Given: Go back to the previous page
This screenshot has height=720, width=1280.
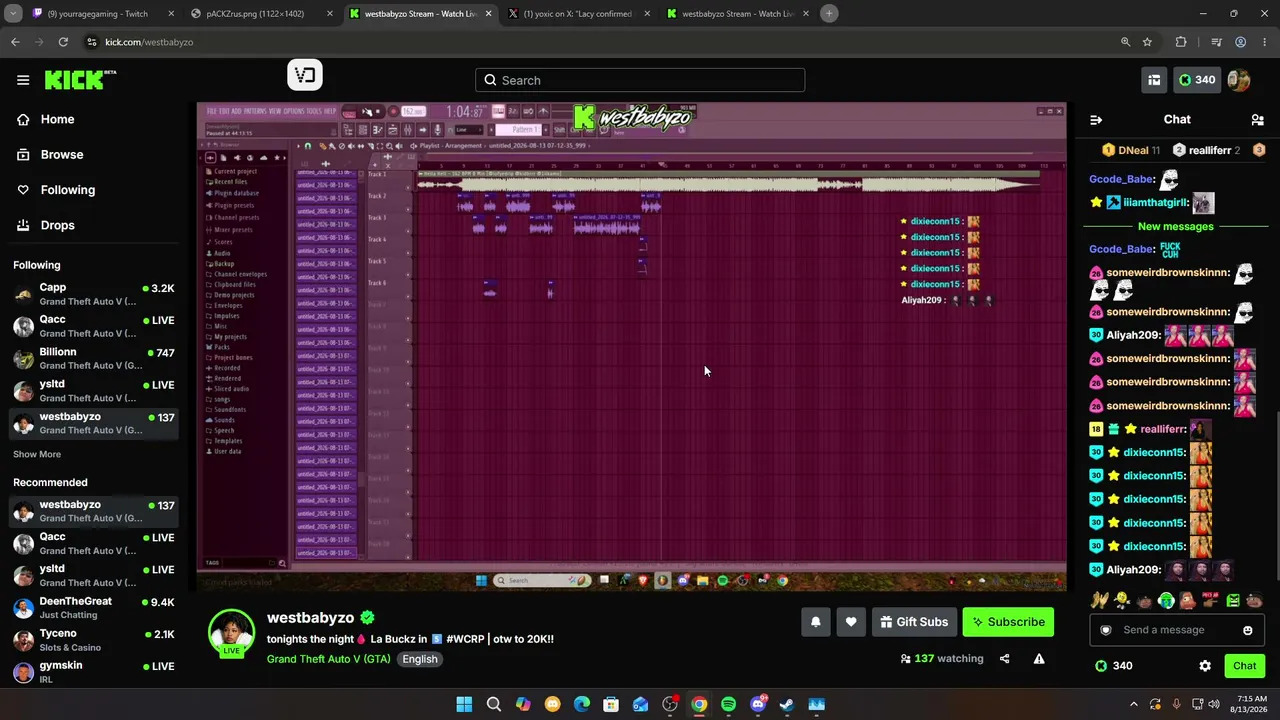Looking at the screenshot, I should [15, 42].
